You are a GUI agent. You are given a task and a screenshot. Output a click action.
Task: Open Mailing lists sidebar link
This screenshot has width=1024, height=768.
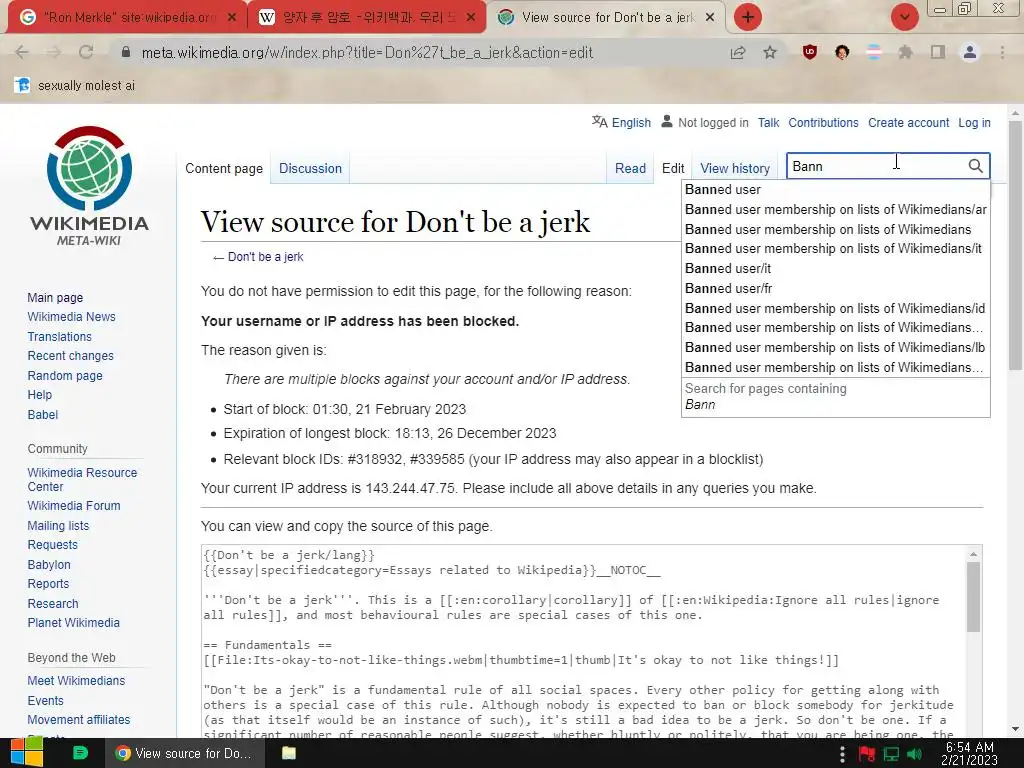(58, 526)
